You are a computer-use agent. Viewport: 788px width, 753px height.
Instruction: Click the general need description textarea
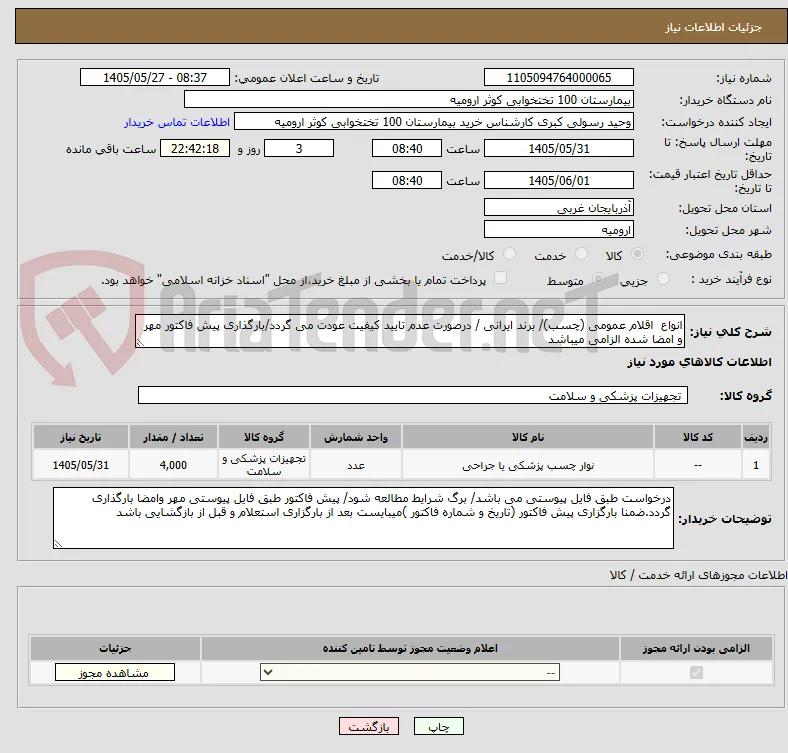(x=410, y=332)
